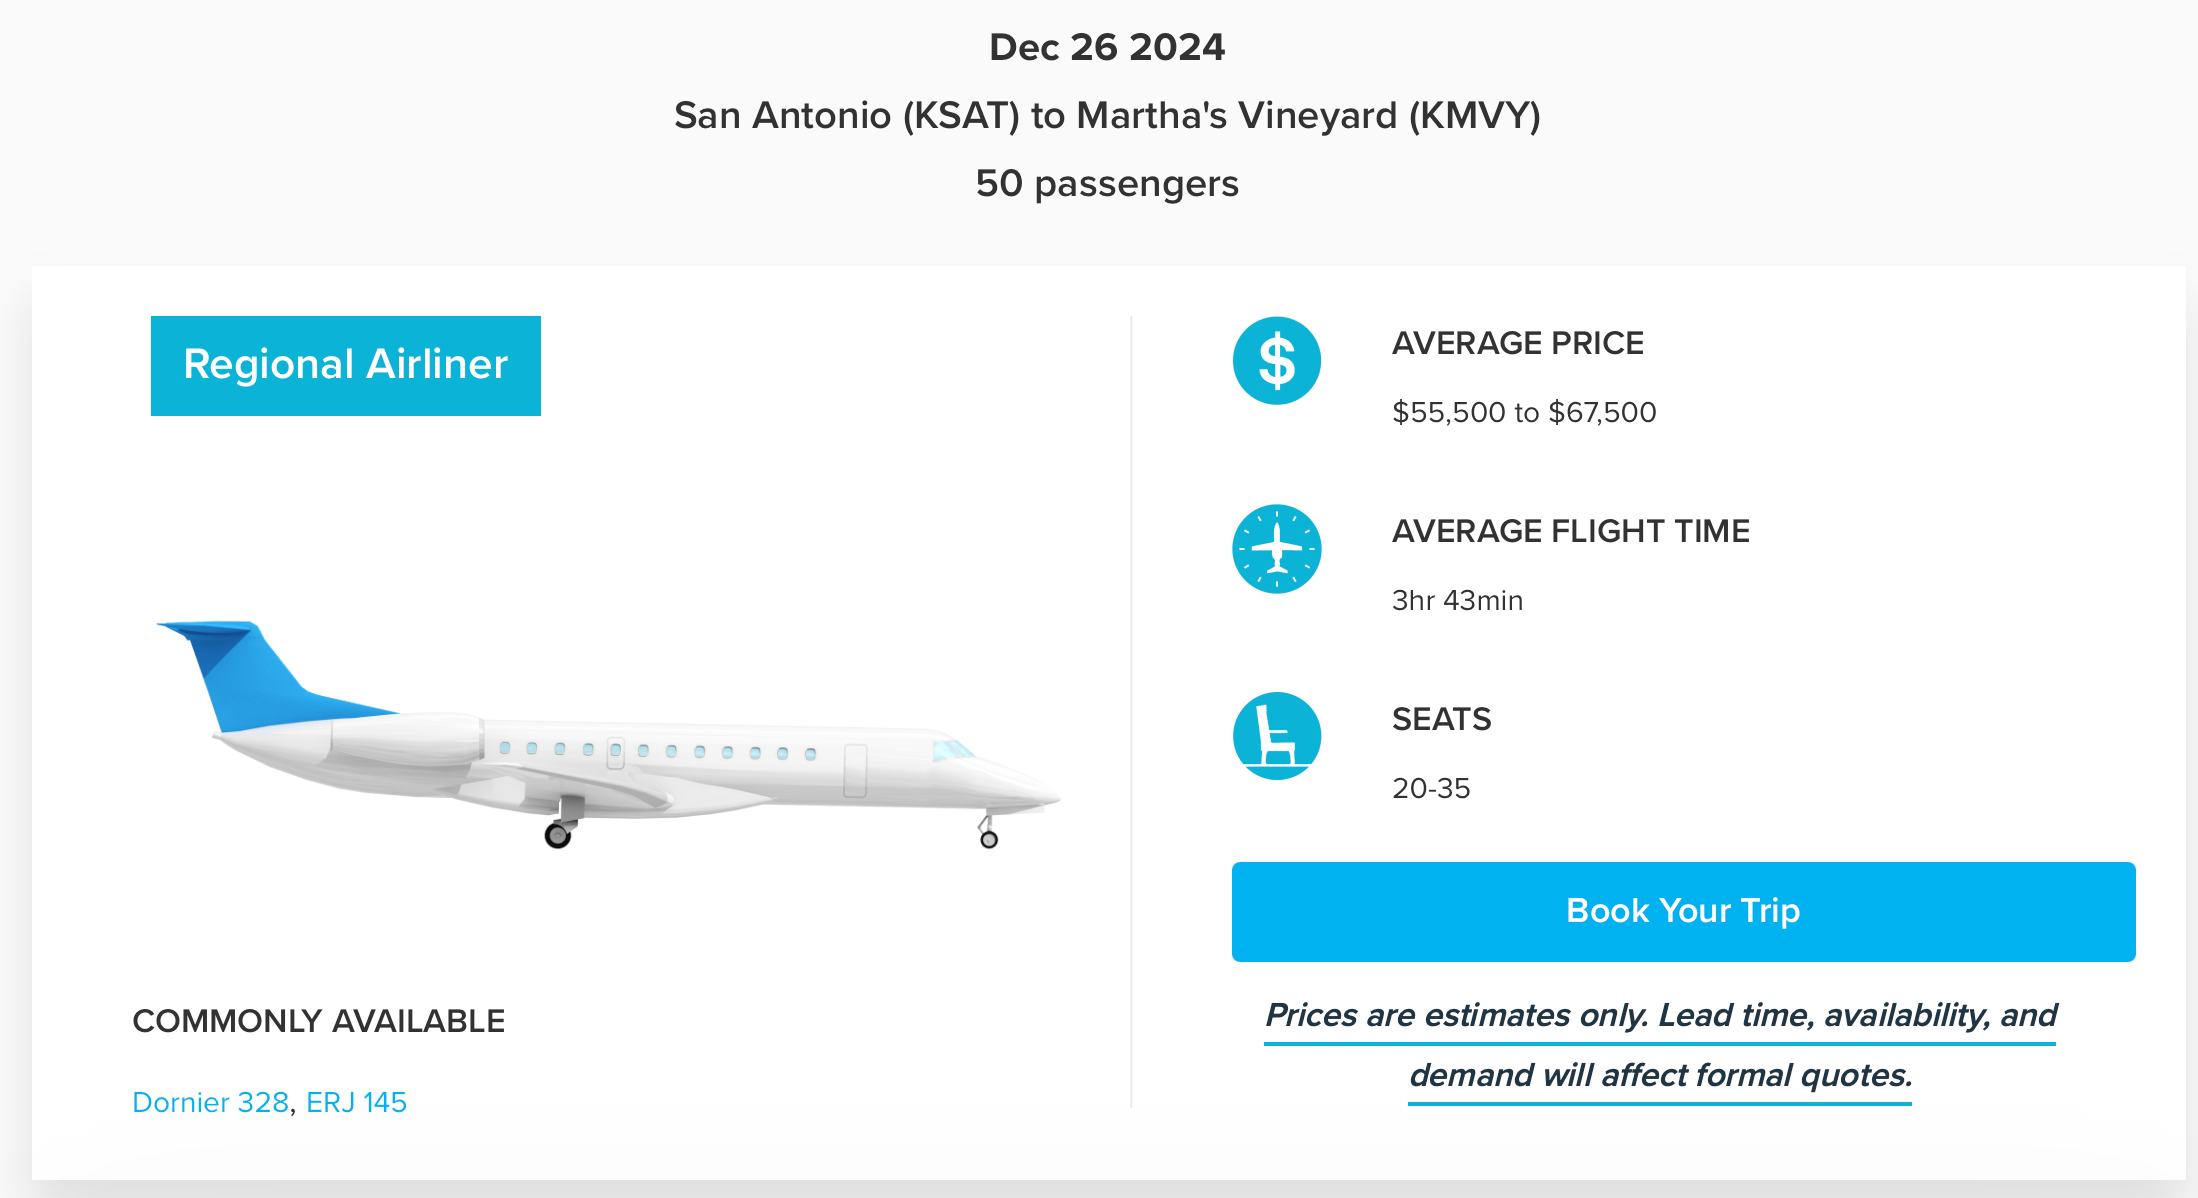Click the SEATS heading
Screen dimensions: 2198x1198
1441,719
